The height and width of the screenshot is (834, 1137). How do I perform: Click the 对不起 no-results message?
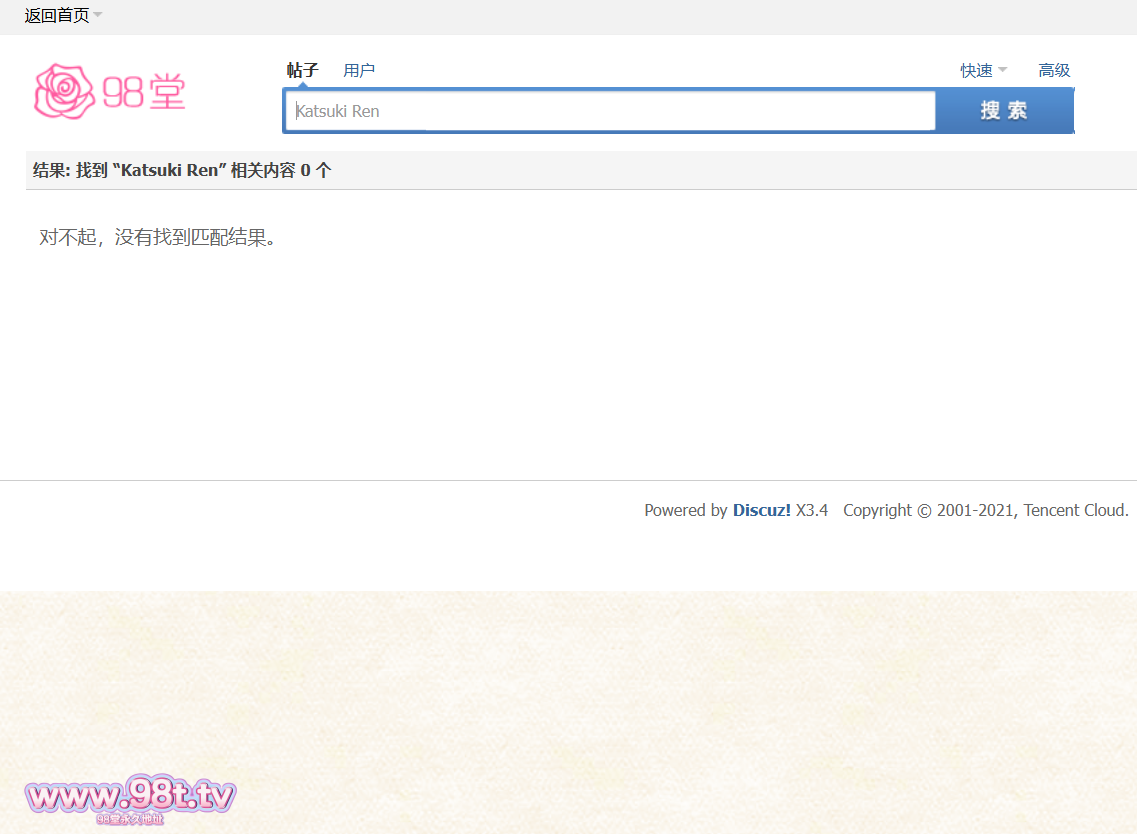point(157,237)
